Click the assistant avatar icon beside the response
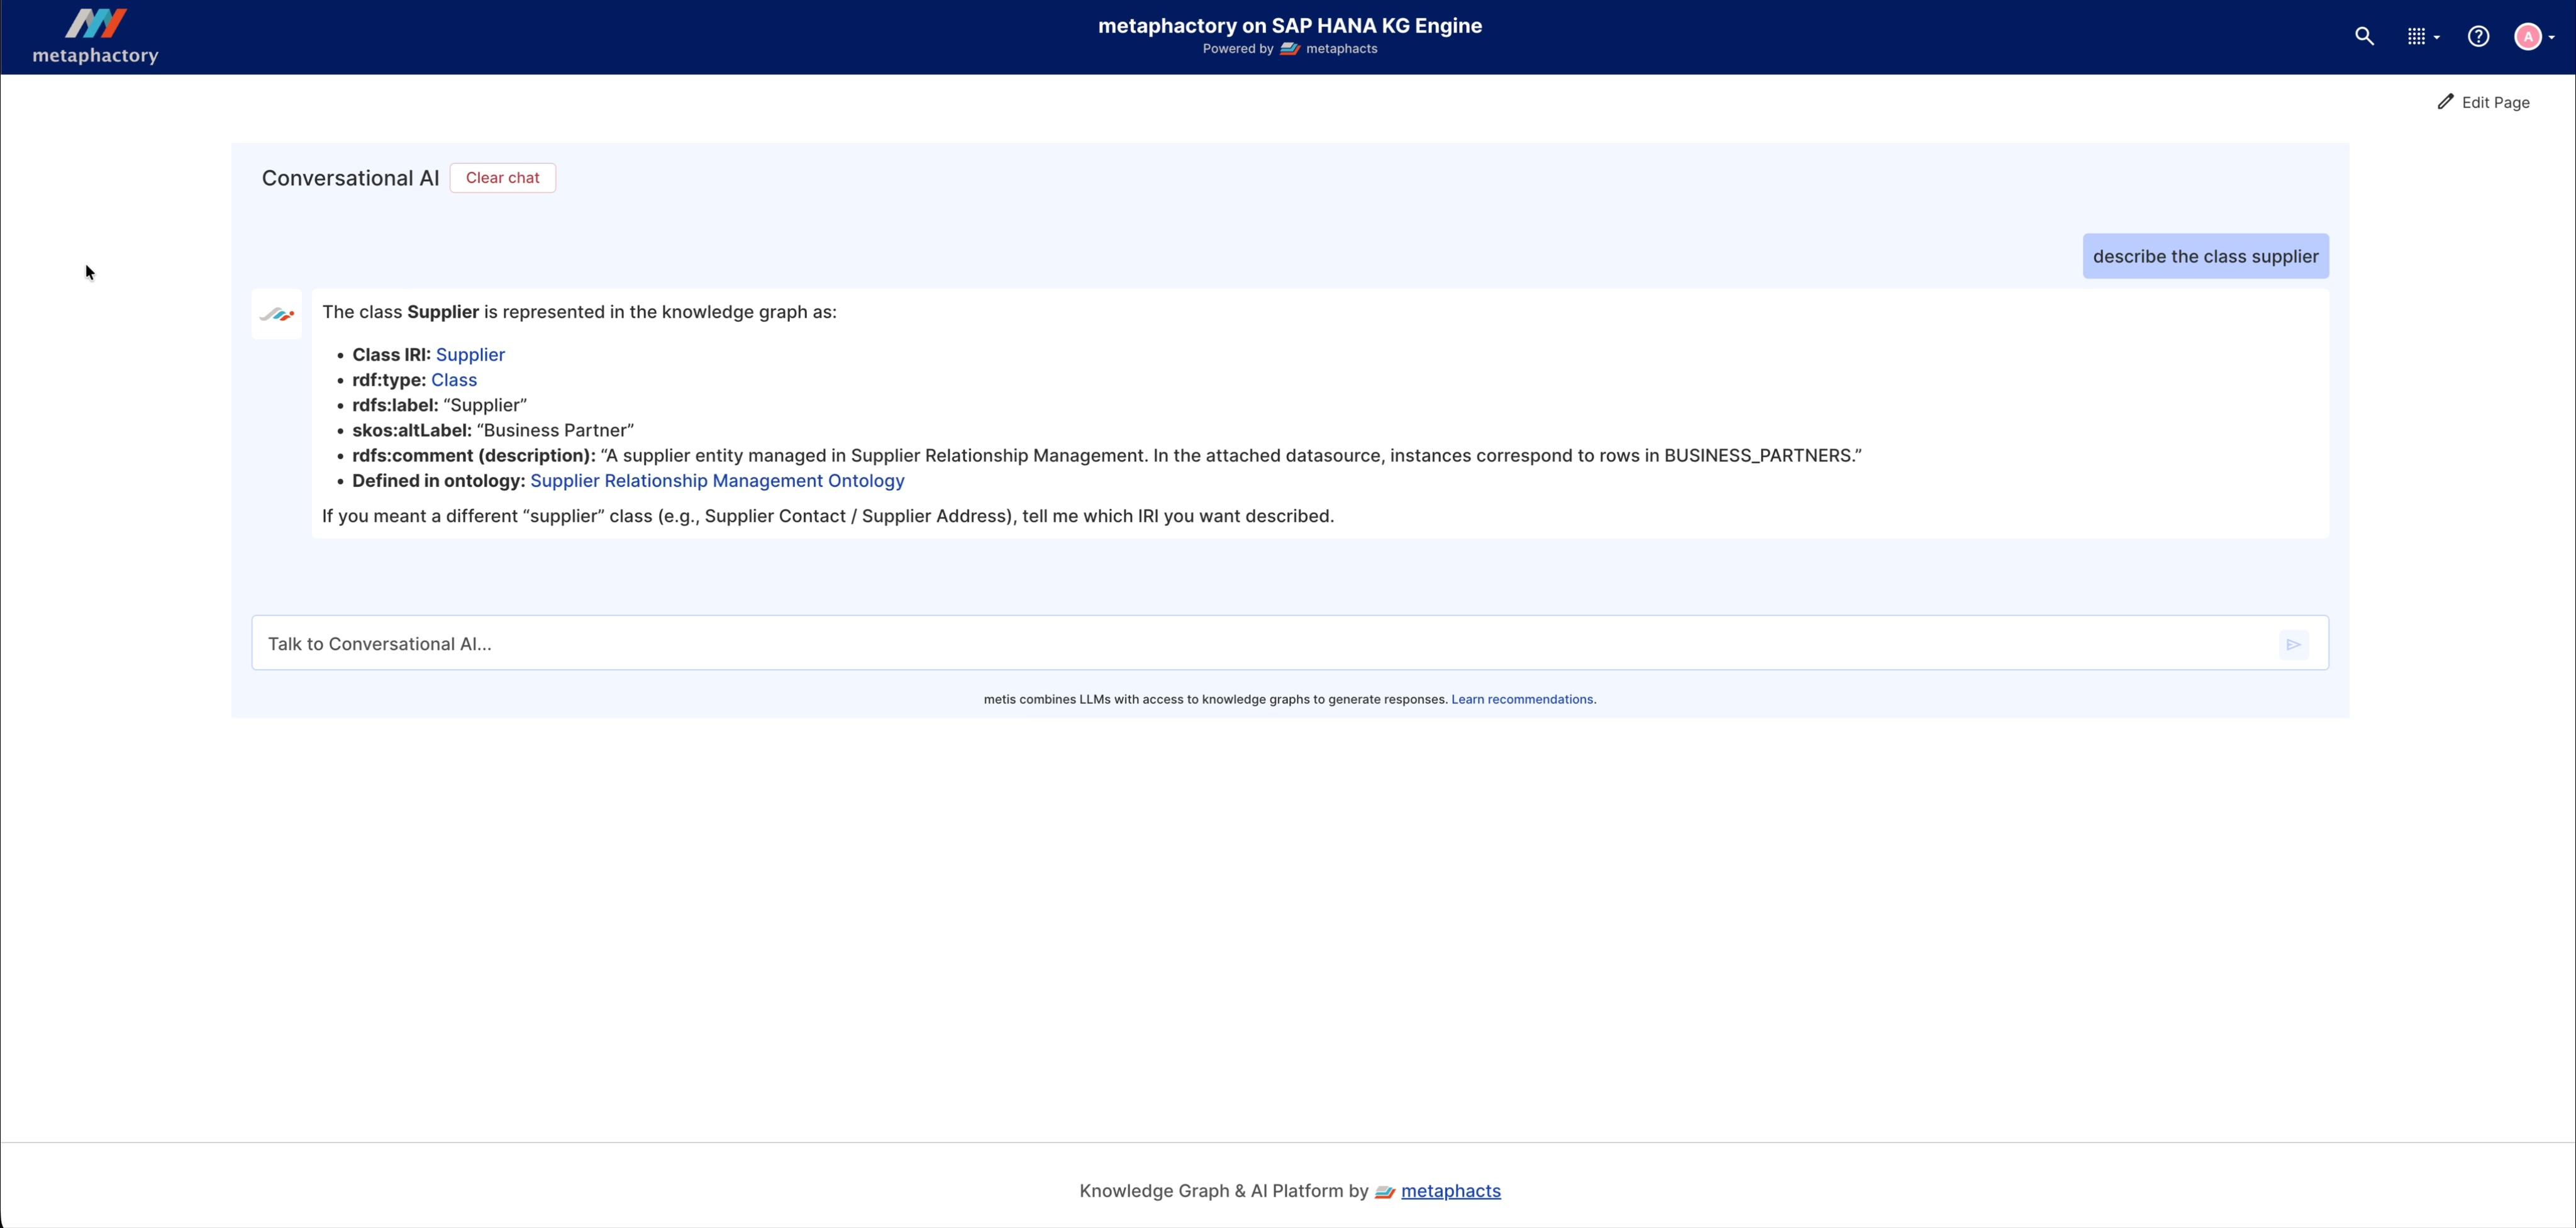The image size is (2576, 1228). (277, 315)
